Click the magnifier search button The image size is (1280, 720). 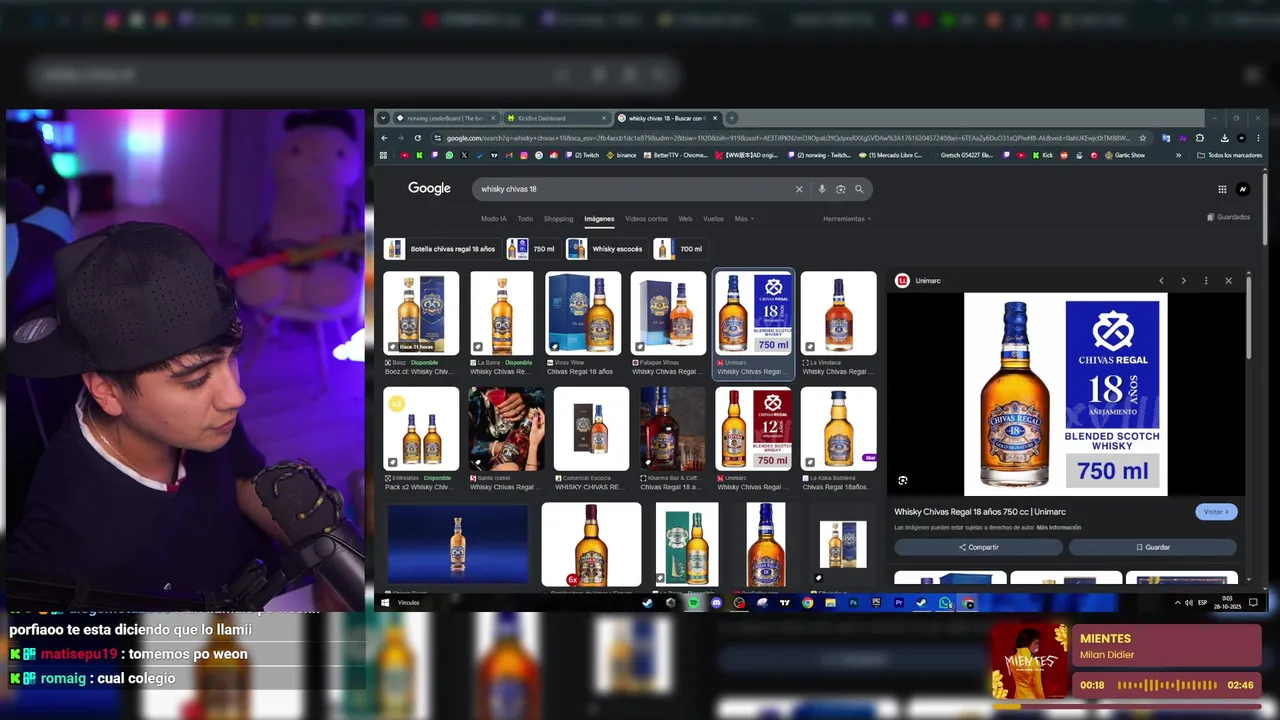pos(859,189)
